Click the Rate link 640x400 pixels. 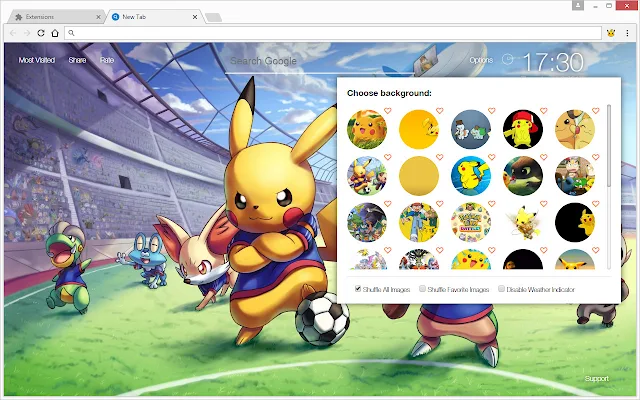(107, 60)
